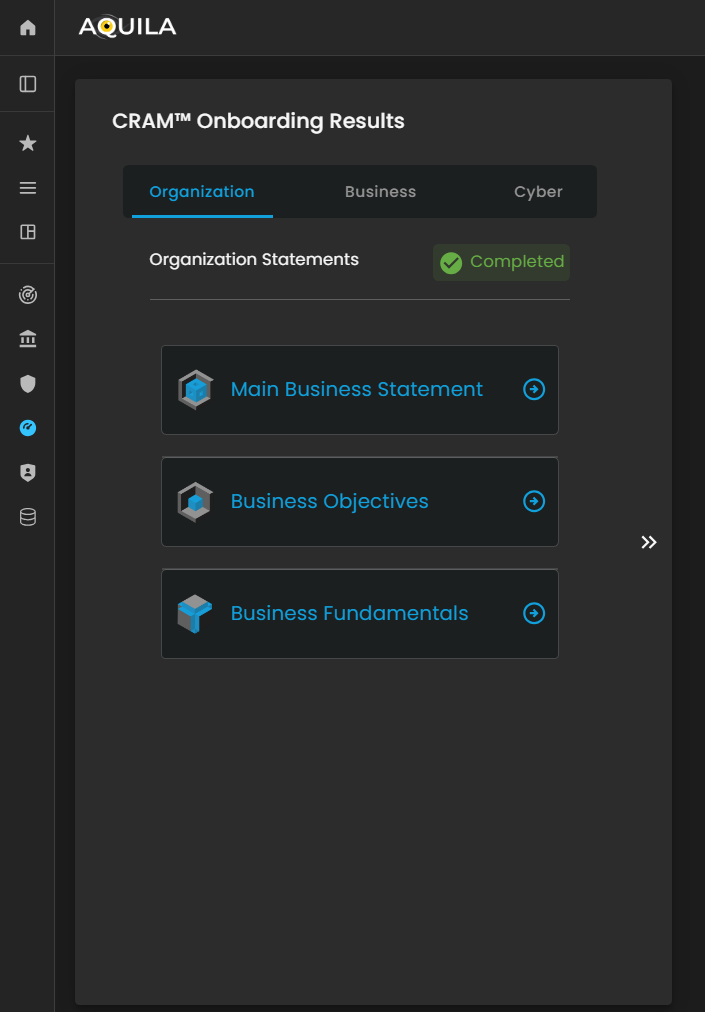This screenshot has width=705, height=1012.
Task: Switch to the Cyber tab
Action: point(538,192)
